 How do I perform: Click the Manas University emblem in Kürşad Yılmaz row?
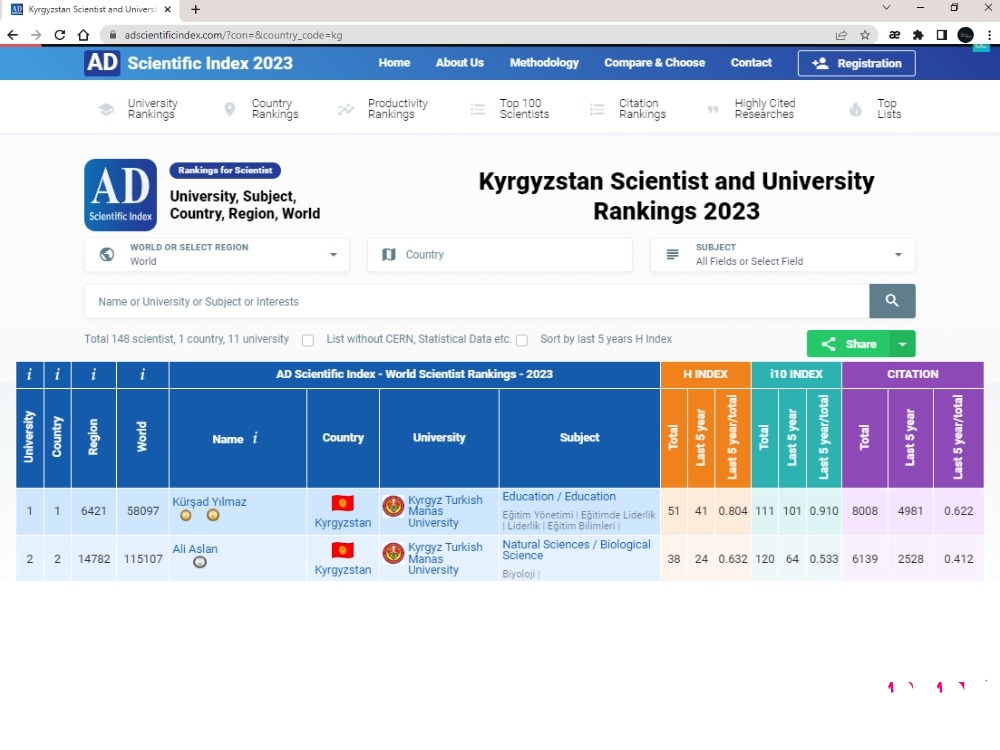pyautogui.click(x=393, y=506)
